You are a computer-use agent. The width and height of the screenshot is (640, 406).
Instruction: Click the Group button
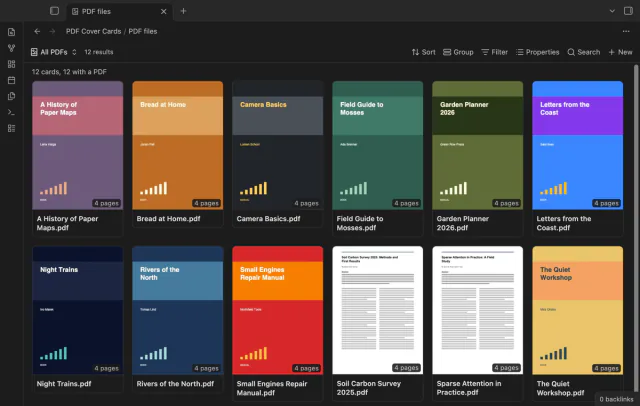click(x=458, y=52)
